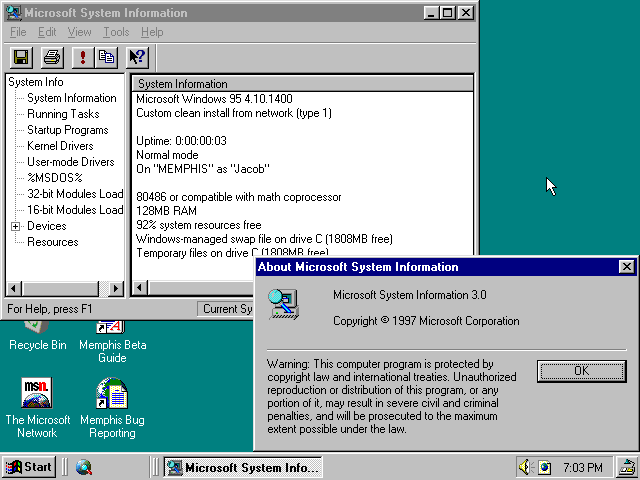The width and height of the screenshot is (640, 480).
Task: Launch Internet Explorer from quick launch
Action: click(x=84, y=467)
